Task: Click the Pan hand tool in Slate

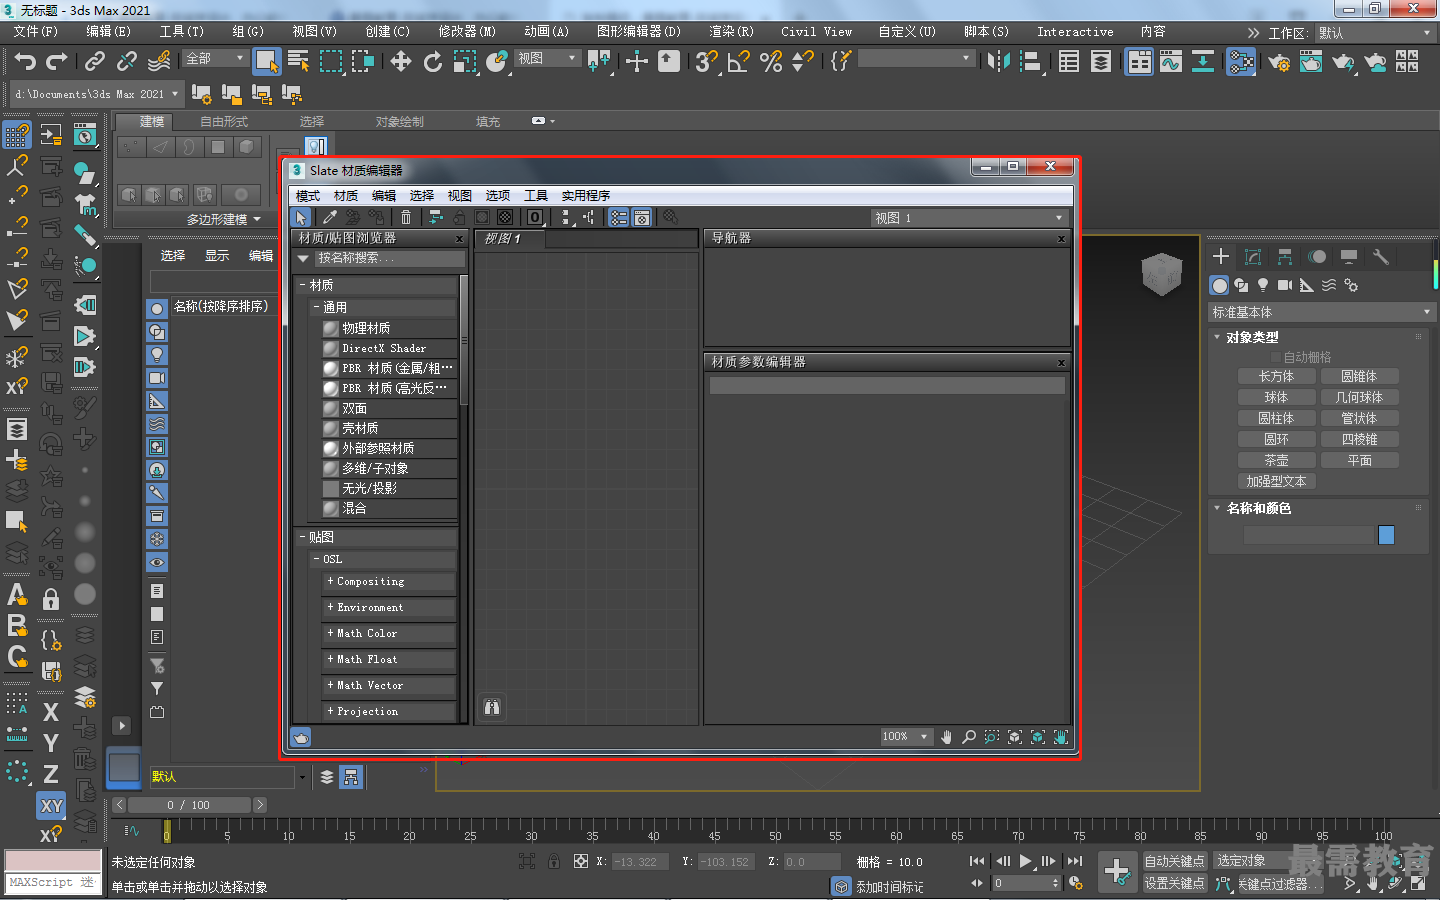Action: click(x=946, y=737)
